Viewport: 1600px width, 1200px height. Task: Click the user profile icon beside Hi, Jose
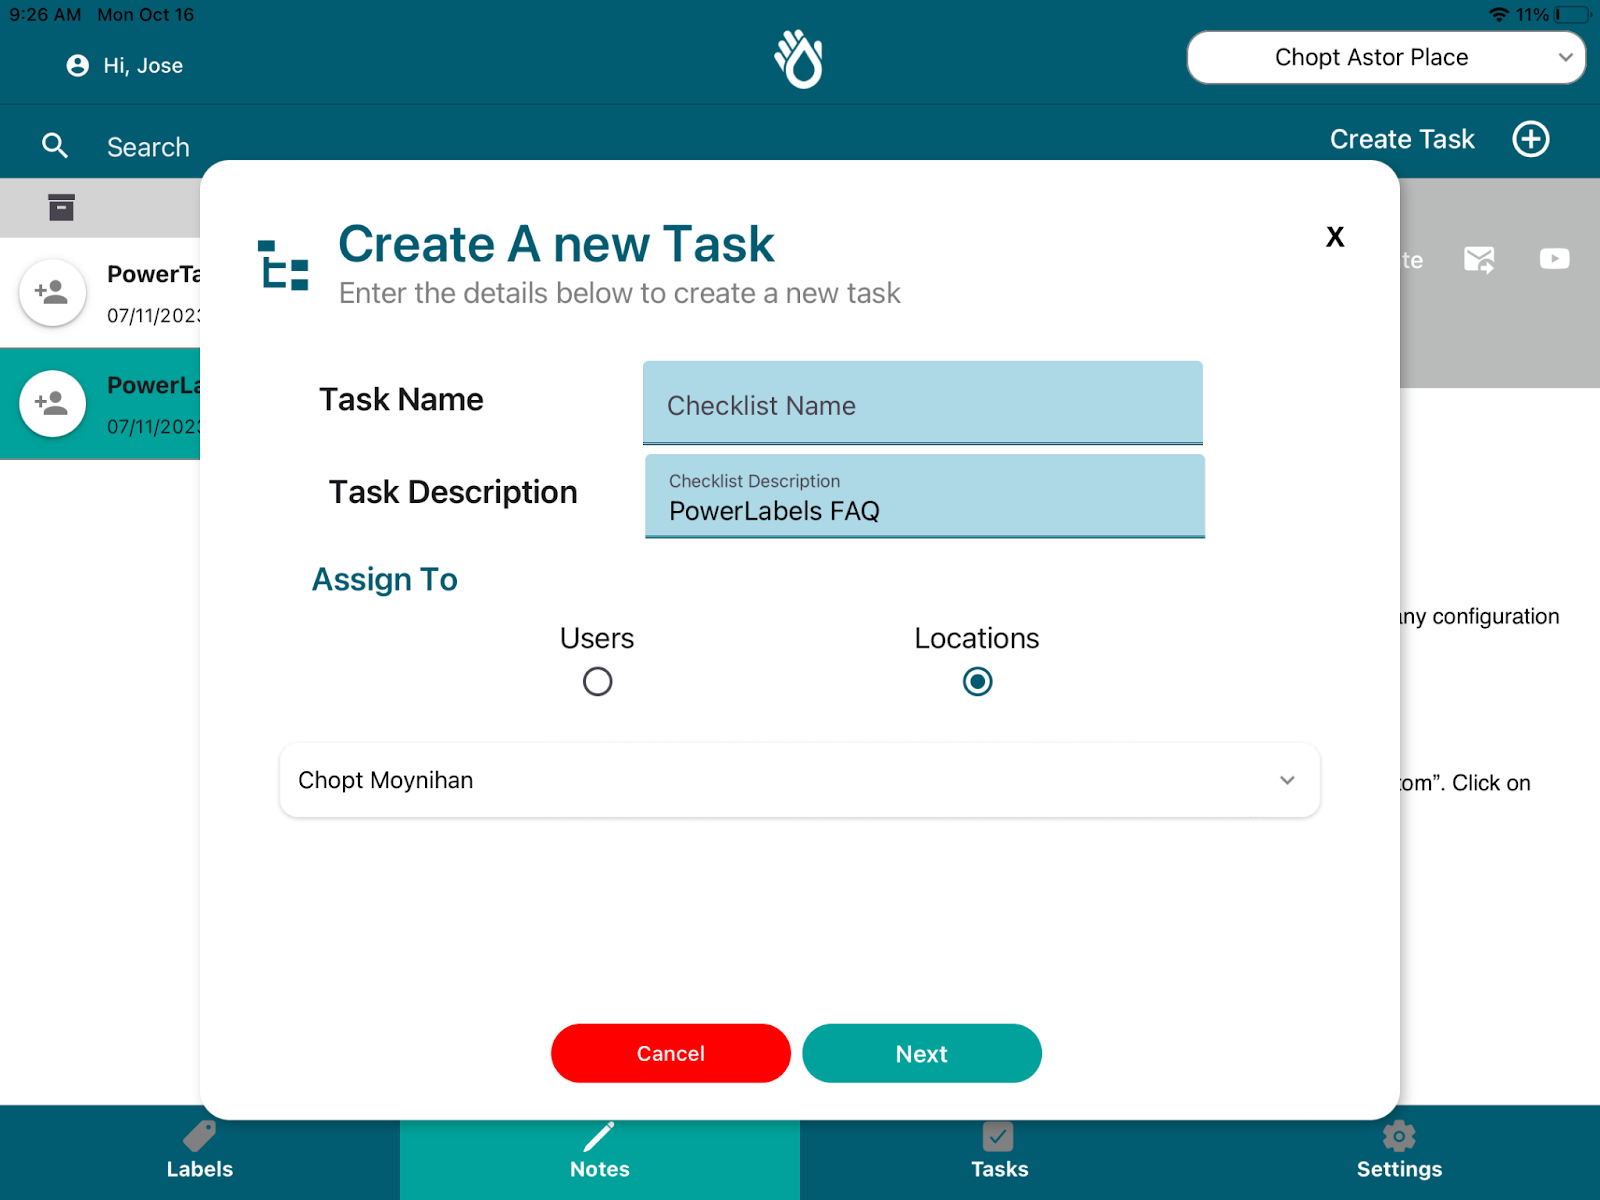point(77,66)
